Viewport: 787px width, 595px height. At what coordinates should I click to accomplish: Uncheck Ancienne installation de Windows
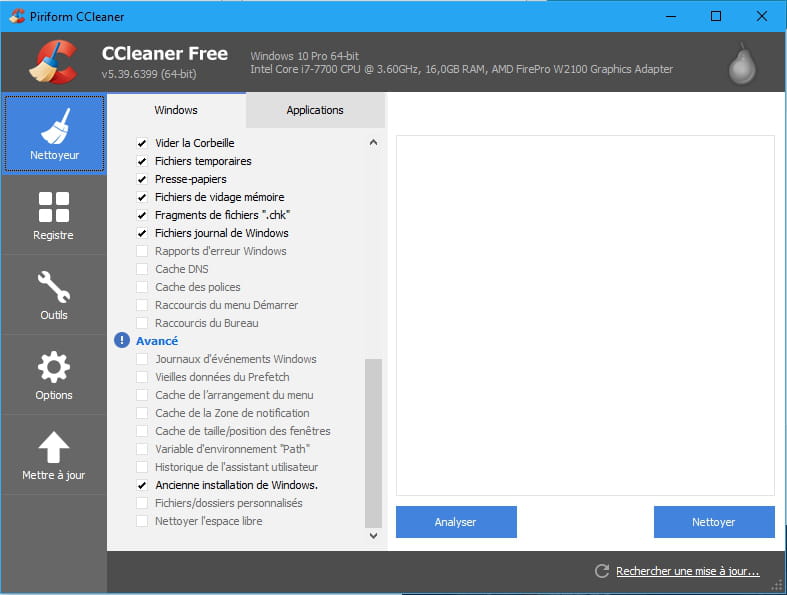click(x=142, y=485)
